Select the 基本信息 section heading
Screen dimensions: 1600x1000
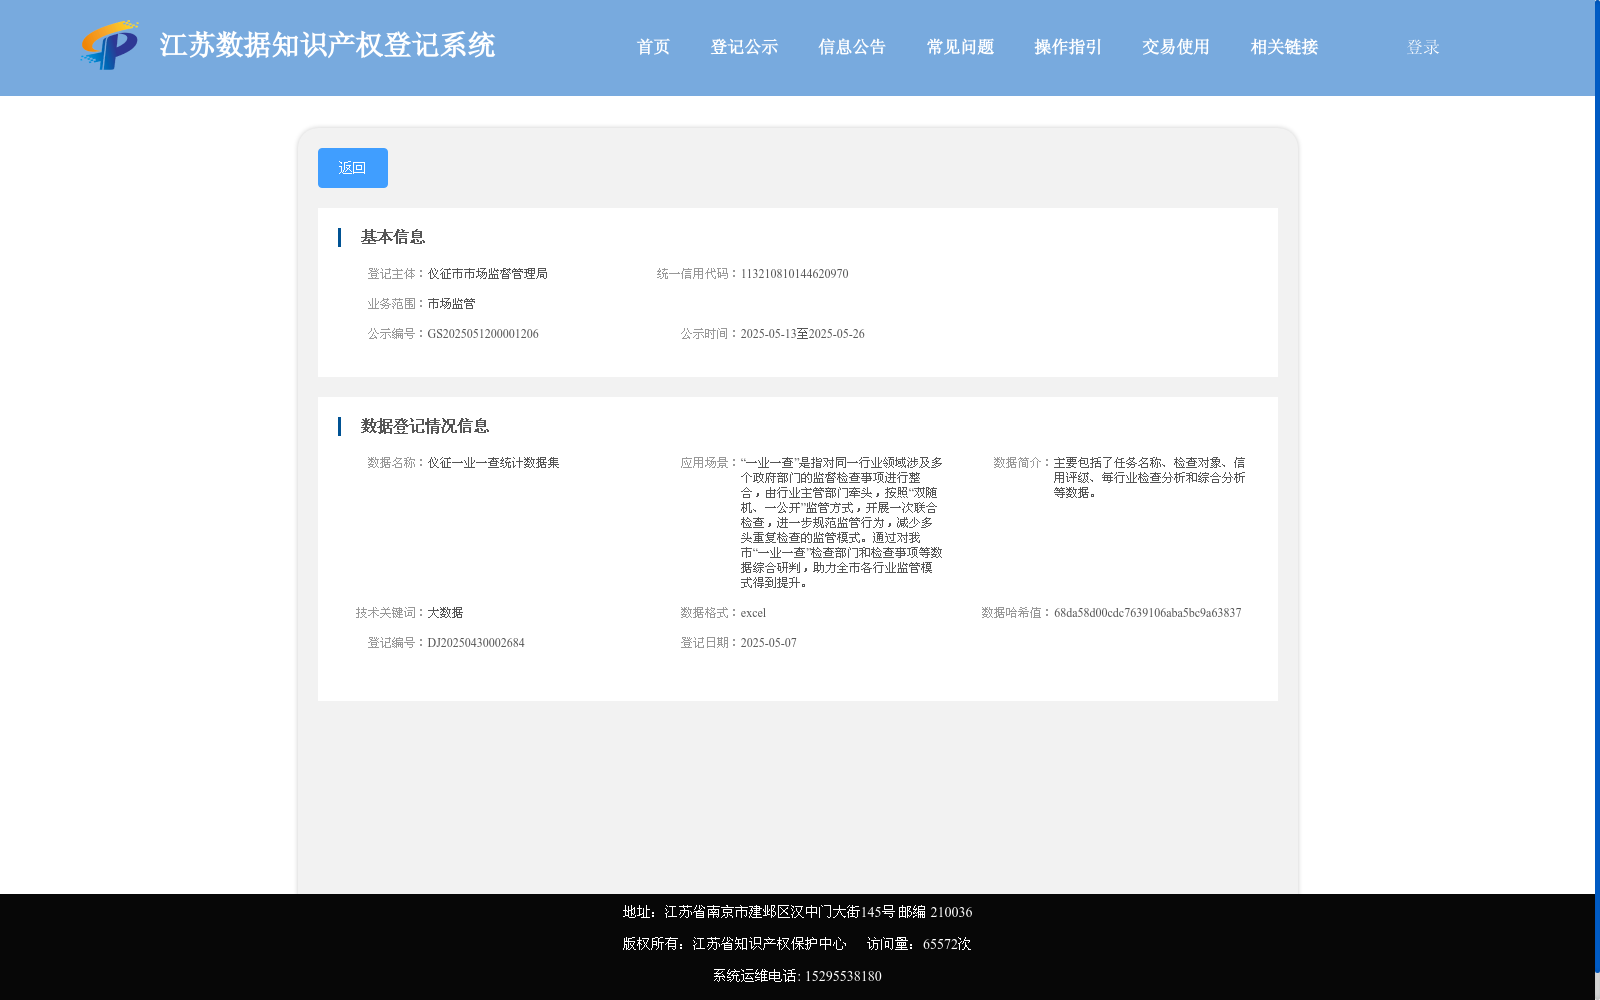pyautogui.click(x=393, y=237)
